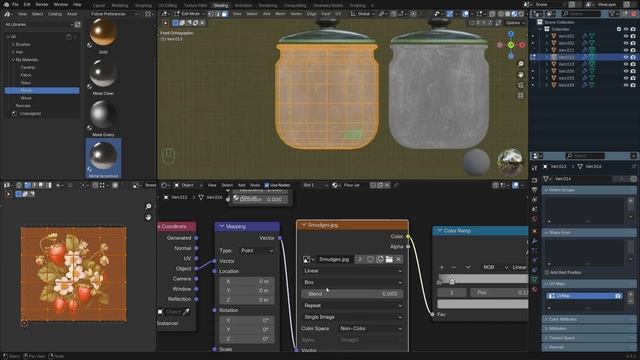Click the red X axis gizmo handle
Image resolution: width=640 pixels, height=360 pixels.
pyautogui.click(x=522, y=45)
